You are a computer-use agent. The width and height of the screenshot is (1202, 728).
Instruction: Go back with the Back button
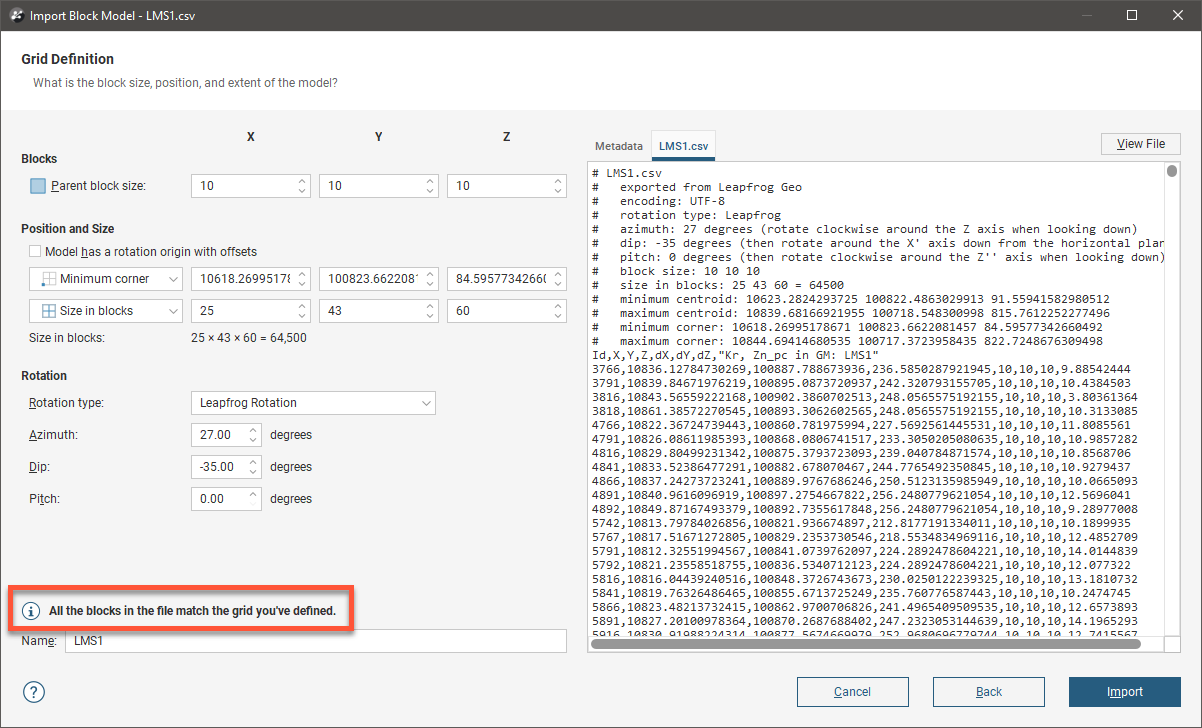[988, 692]
